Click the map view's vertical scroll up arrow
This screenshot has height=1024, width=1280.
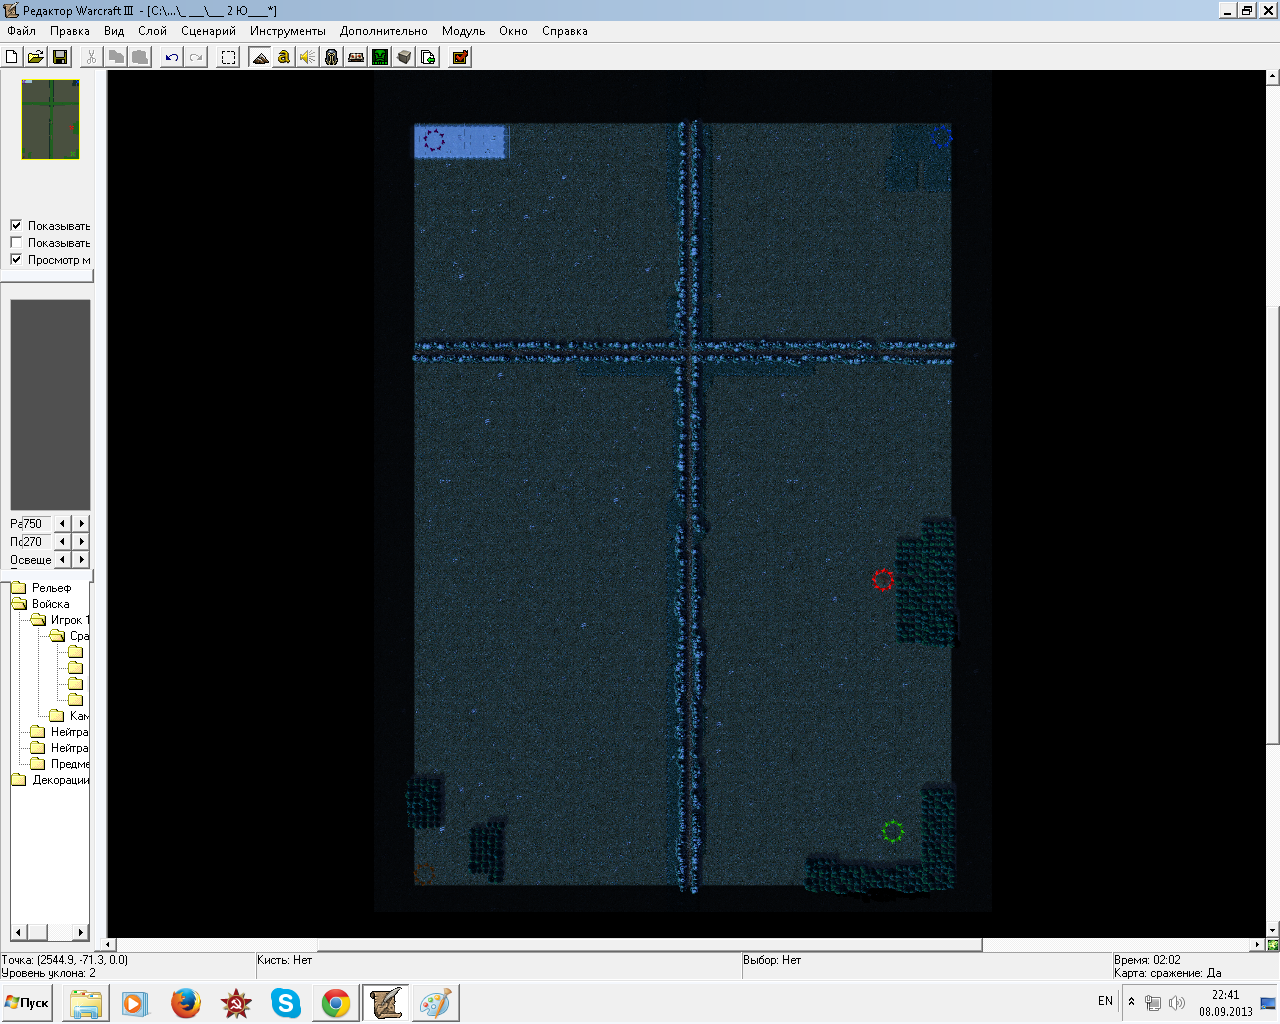click(1272, 76)
